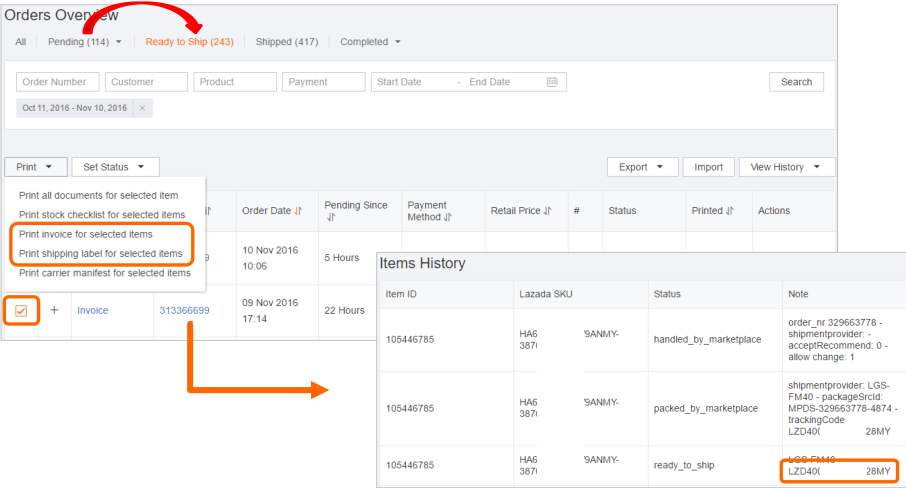This screenshot has width=906, height=488.
Task: Expand the Export dropdown
Action: click(642, 167)
